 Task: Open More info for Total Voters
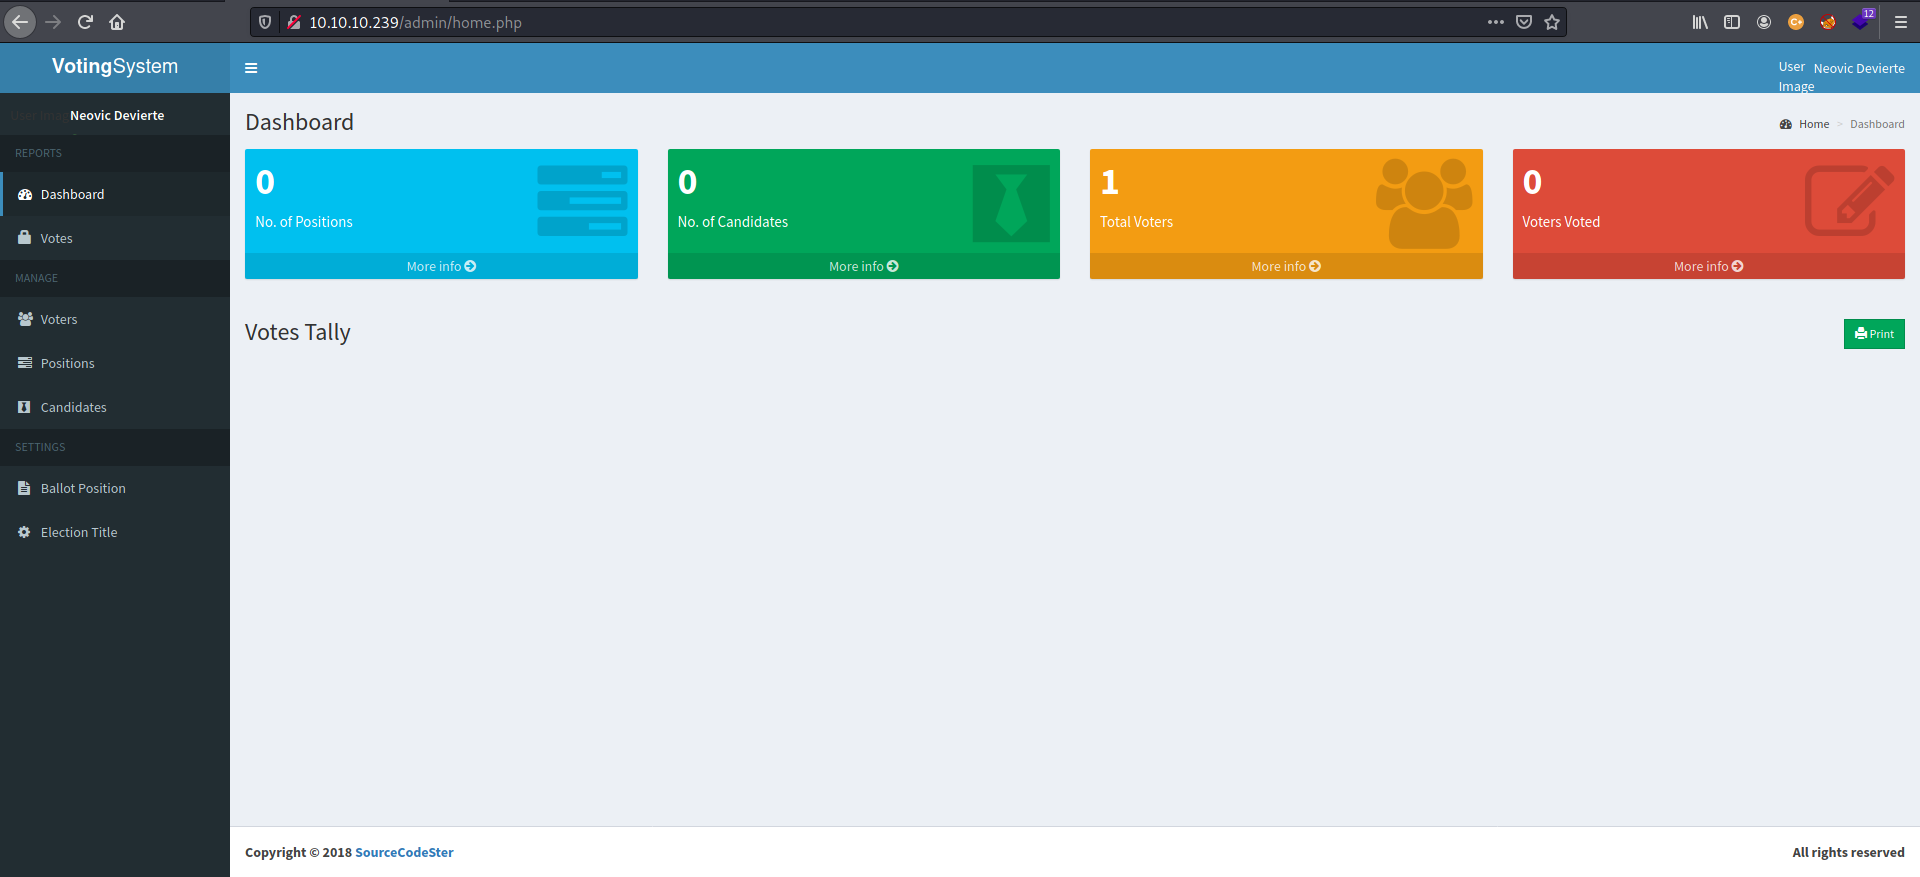click(x=1286, y=266)
